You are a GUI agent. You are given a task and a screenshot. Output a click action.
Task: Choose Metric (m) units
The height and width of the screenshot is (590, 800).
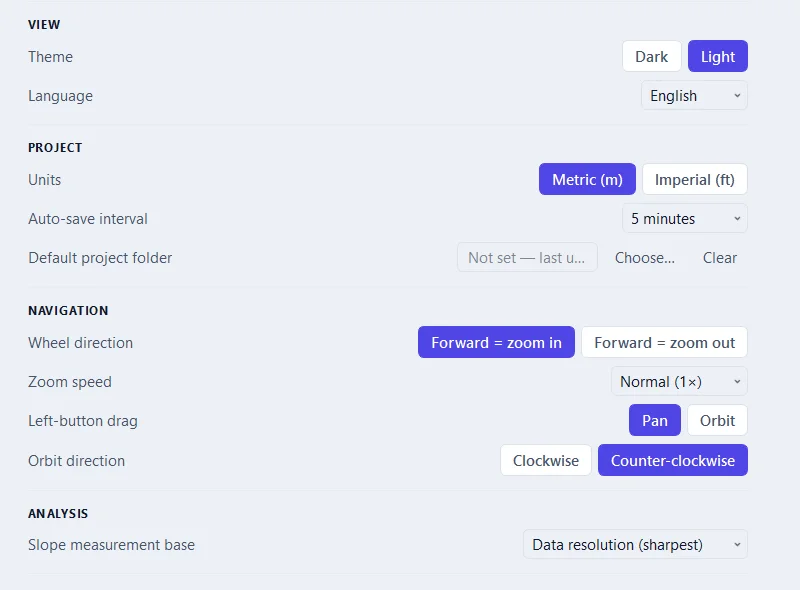[x=587, y=179]
